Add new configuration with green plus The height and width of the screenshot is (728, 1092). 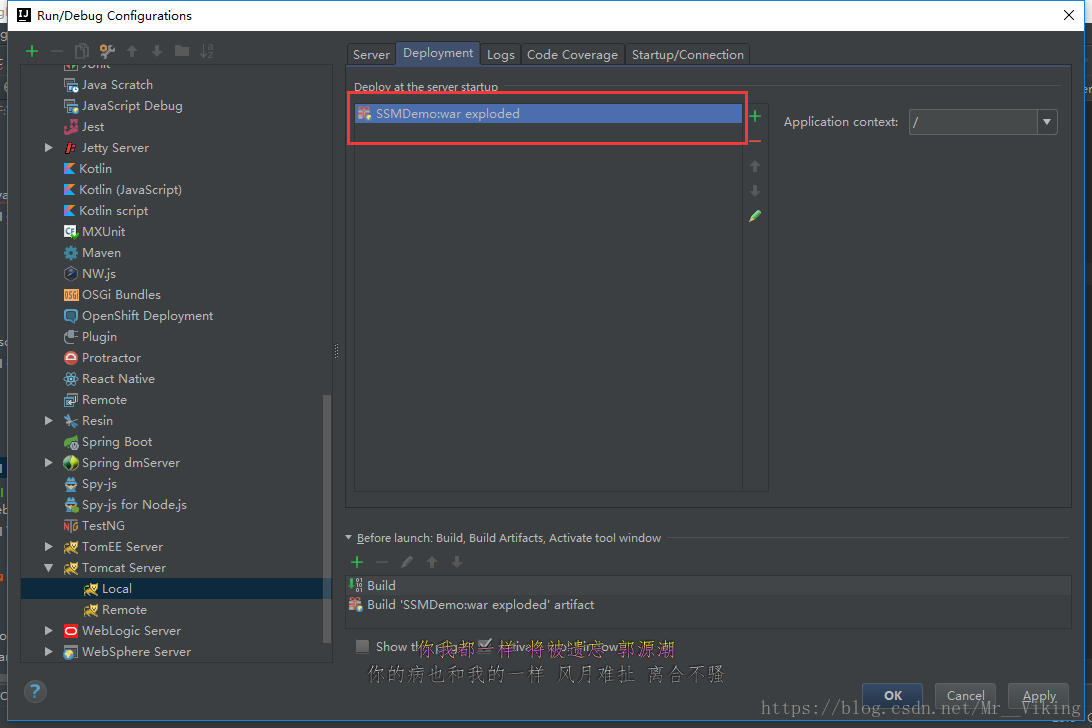32,51
